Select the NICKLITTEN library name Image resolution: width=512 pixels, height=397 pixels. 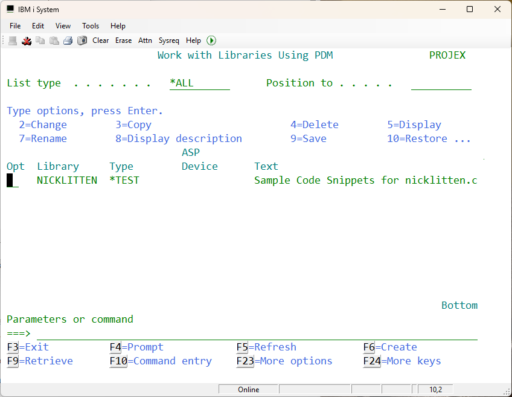point(67,181)
